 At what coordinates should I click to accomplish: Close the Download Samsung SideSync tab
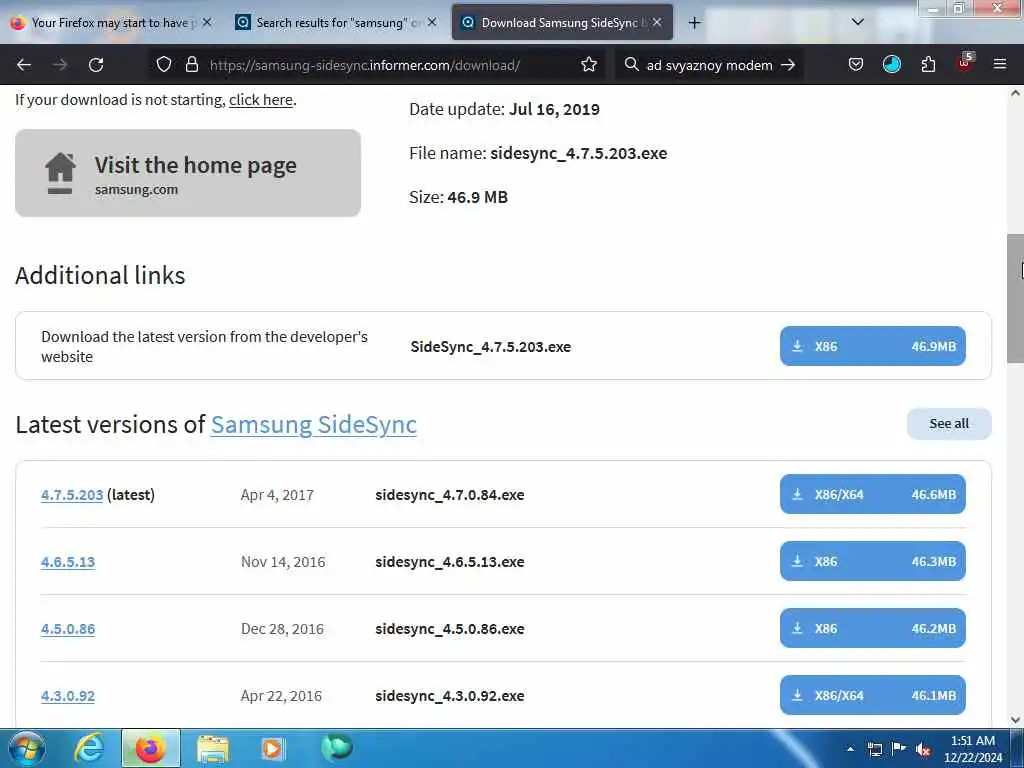(x=657, y=22)
